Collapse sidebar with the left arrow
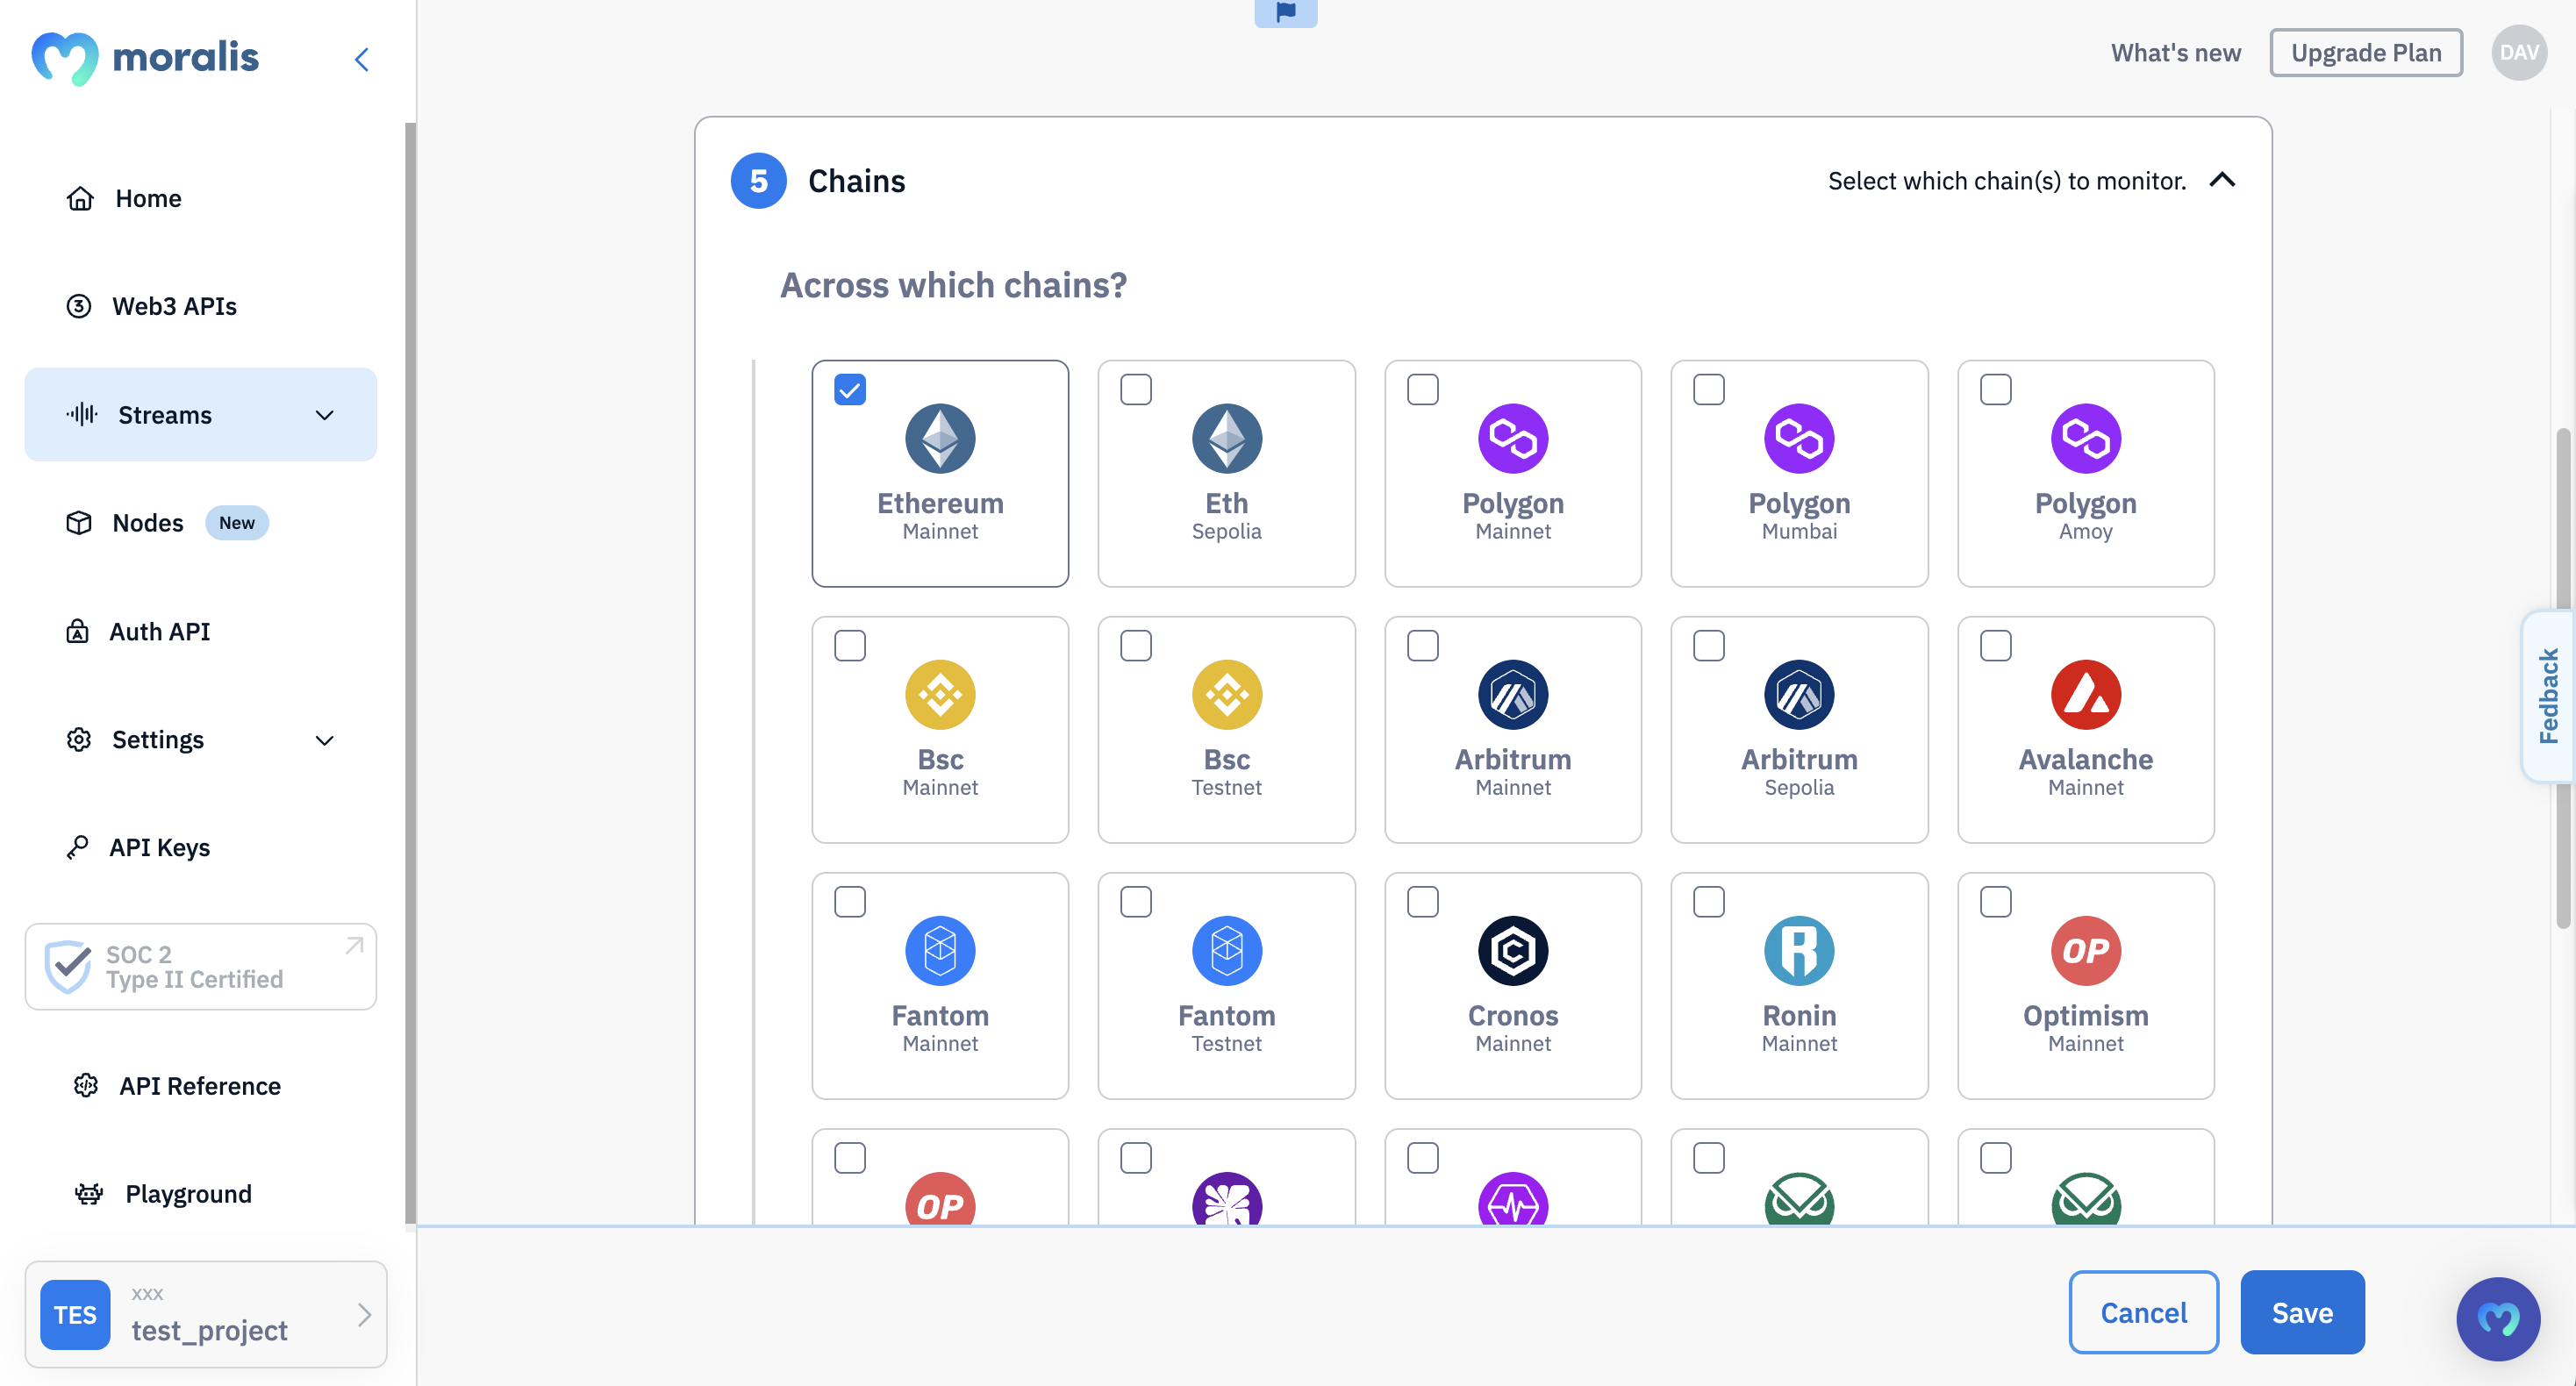The height and width of the screenshot is (1386, 2576). coord(362,60)
